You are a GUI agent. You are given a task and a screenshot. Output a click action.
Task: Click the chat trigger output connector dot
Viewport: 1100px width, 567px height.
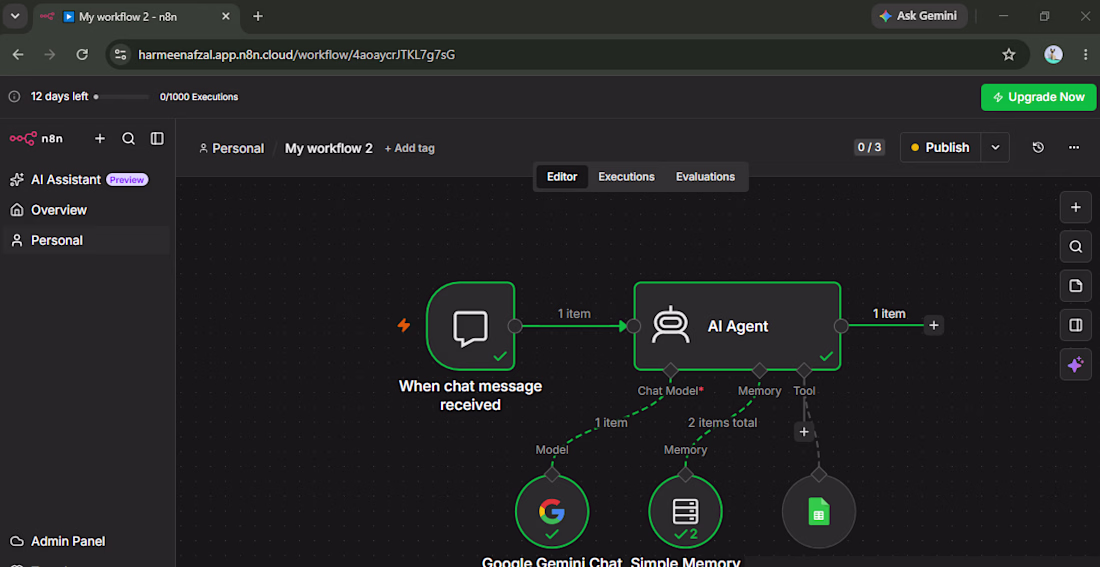point(515,326)
